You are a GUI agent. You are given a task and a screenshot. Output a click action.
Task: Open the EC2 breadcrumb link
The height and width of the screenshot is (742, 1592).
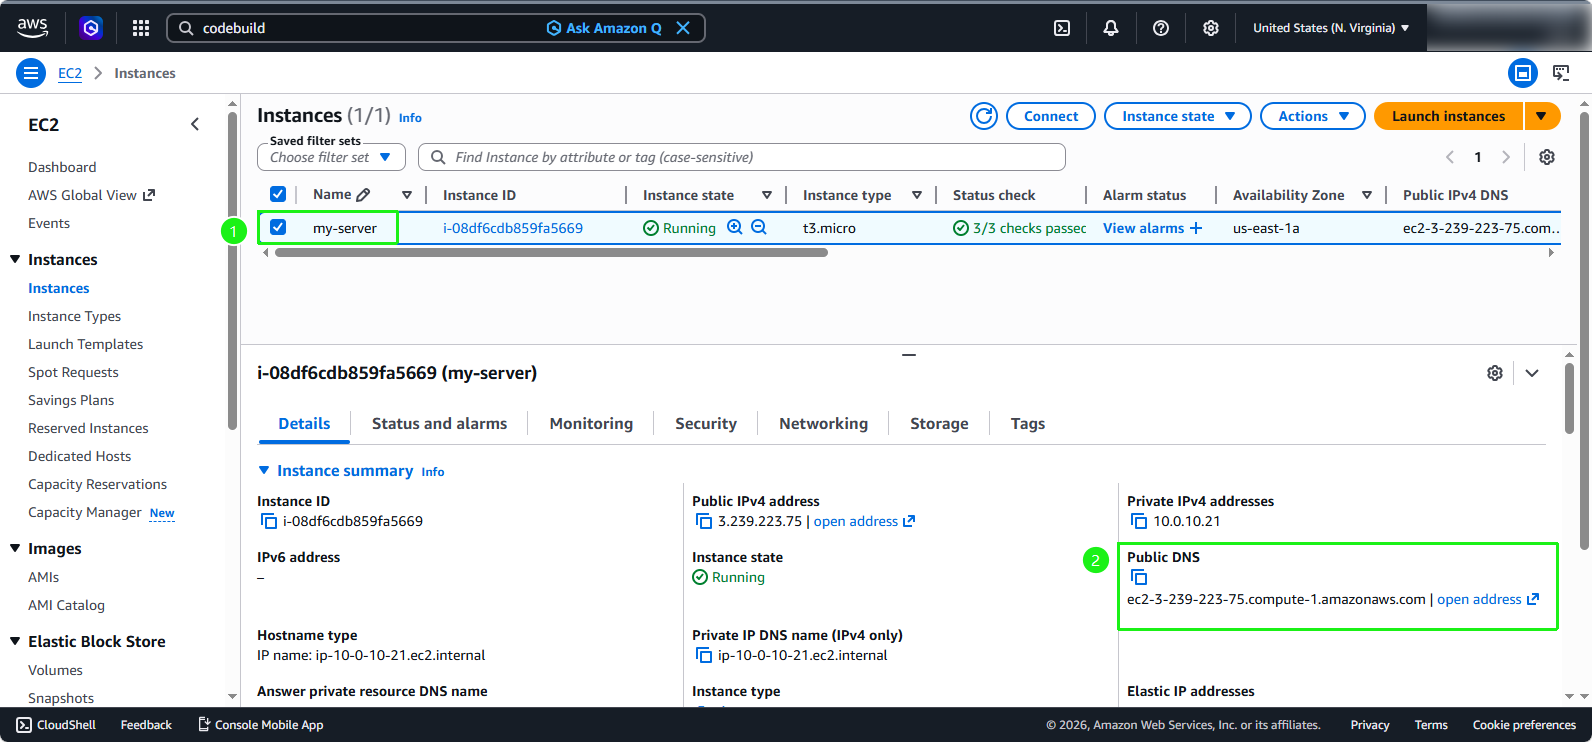[x=70, y=73]
